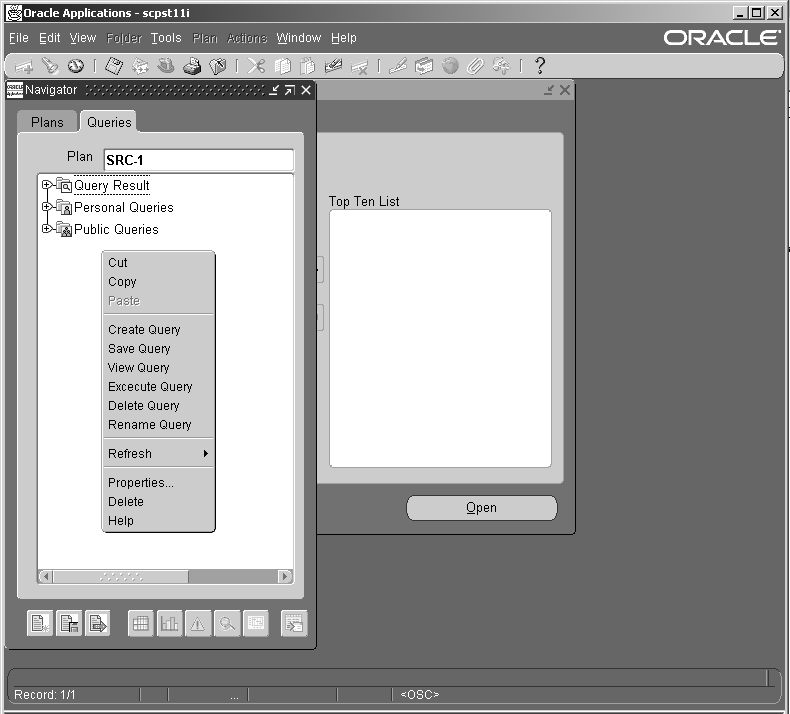Click the Paste clipboard toolbar icon
This screenshot has height=714, width=790.
point(307,66)
